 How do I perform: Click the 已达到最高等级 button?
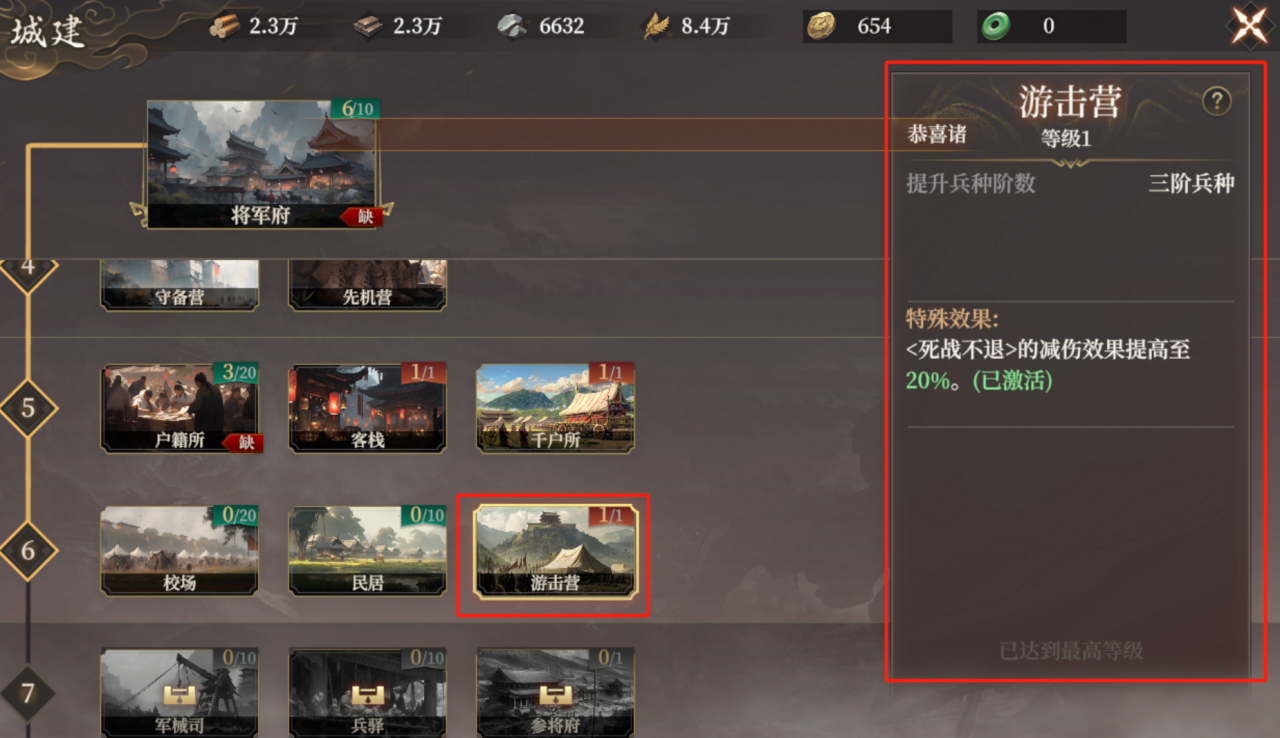pos(1071,651)
